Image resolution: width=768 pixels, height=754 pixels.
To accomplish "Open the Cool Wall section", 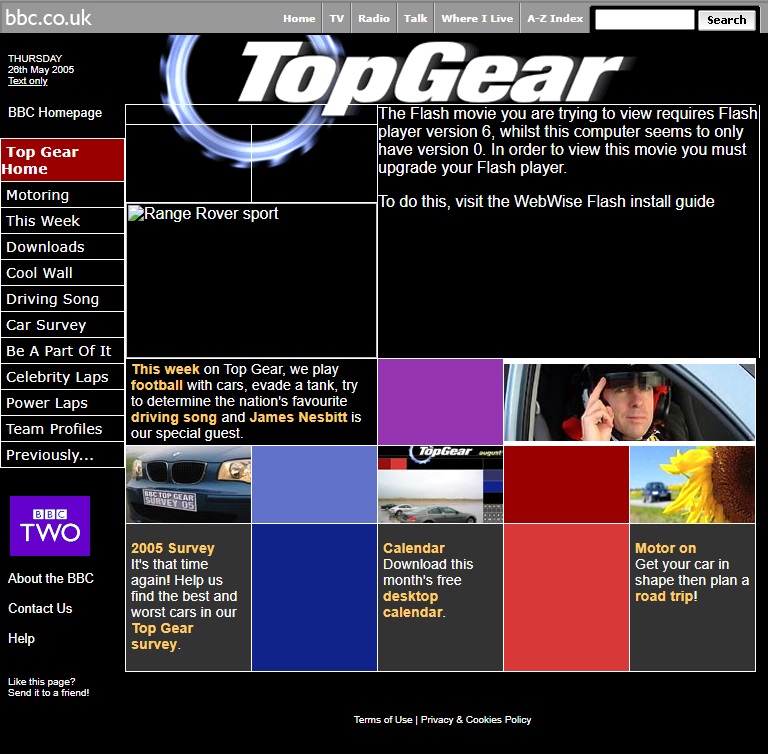I will [x=62, y=273].
